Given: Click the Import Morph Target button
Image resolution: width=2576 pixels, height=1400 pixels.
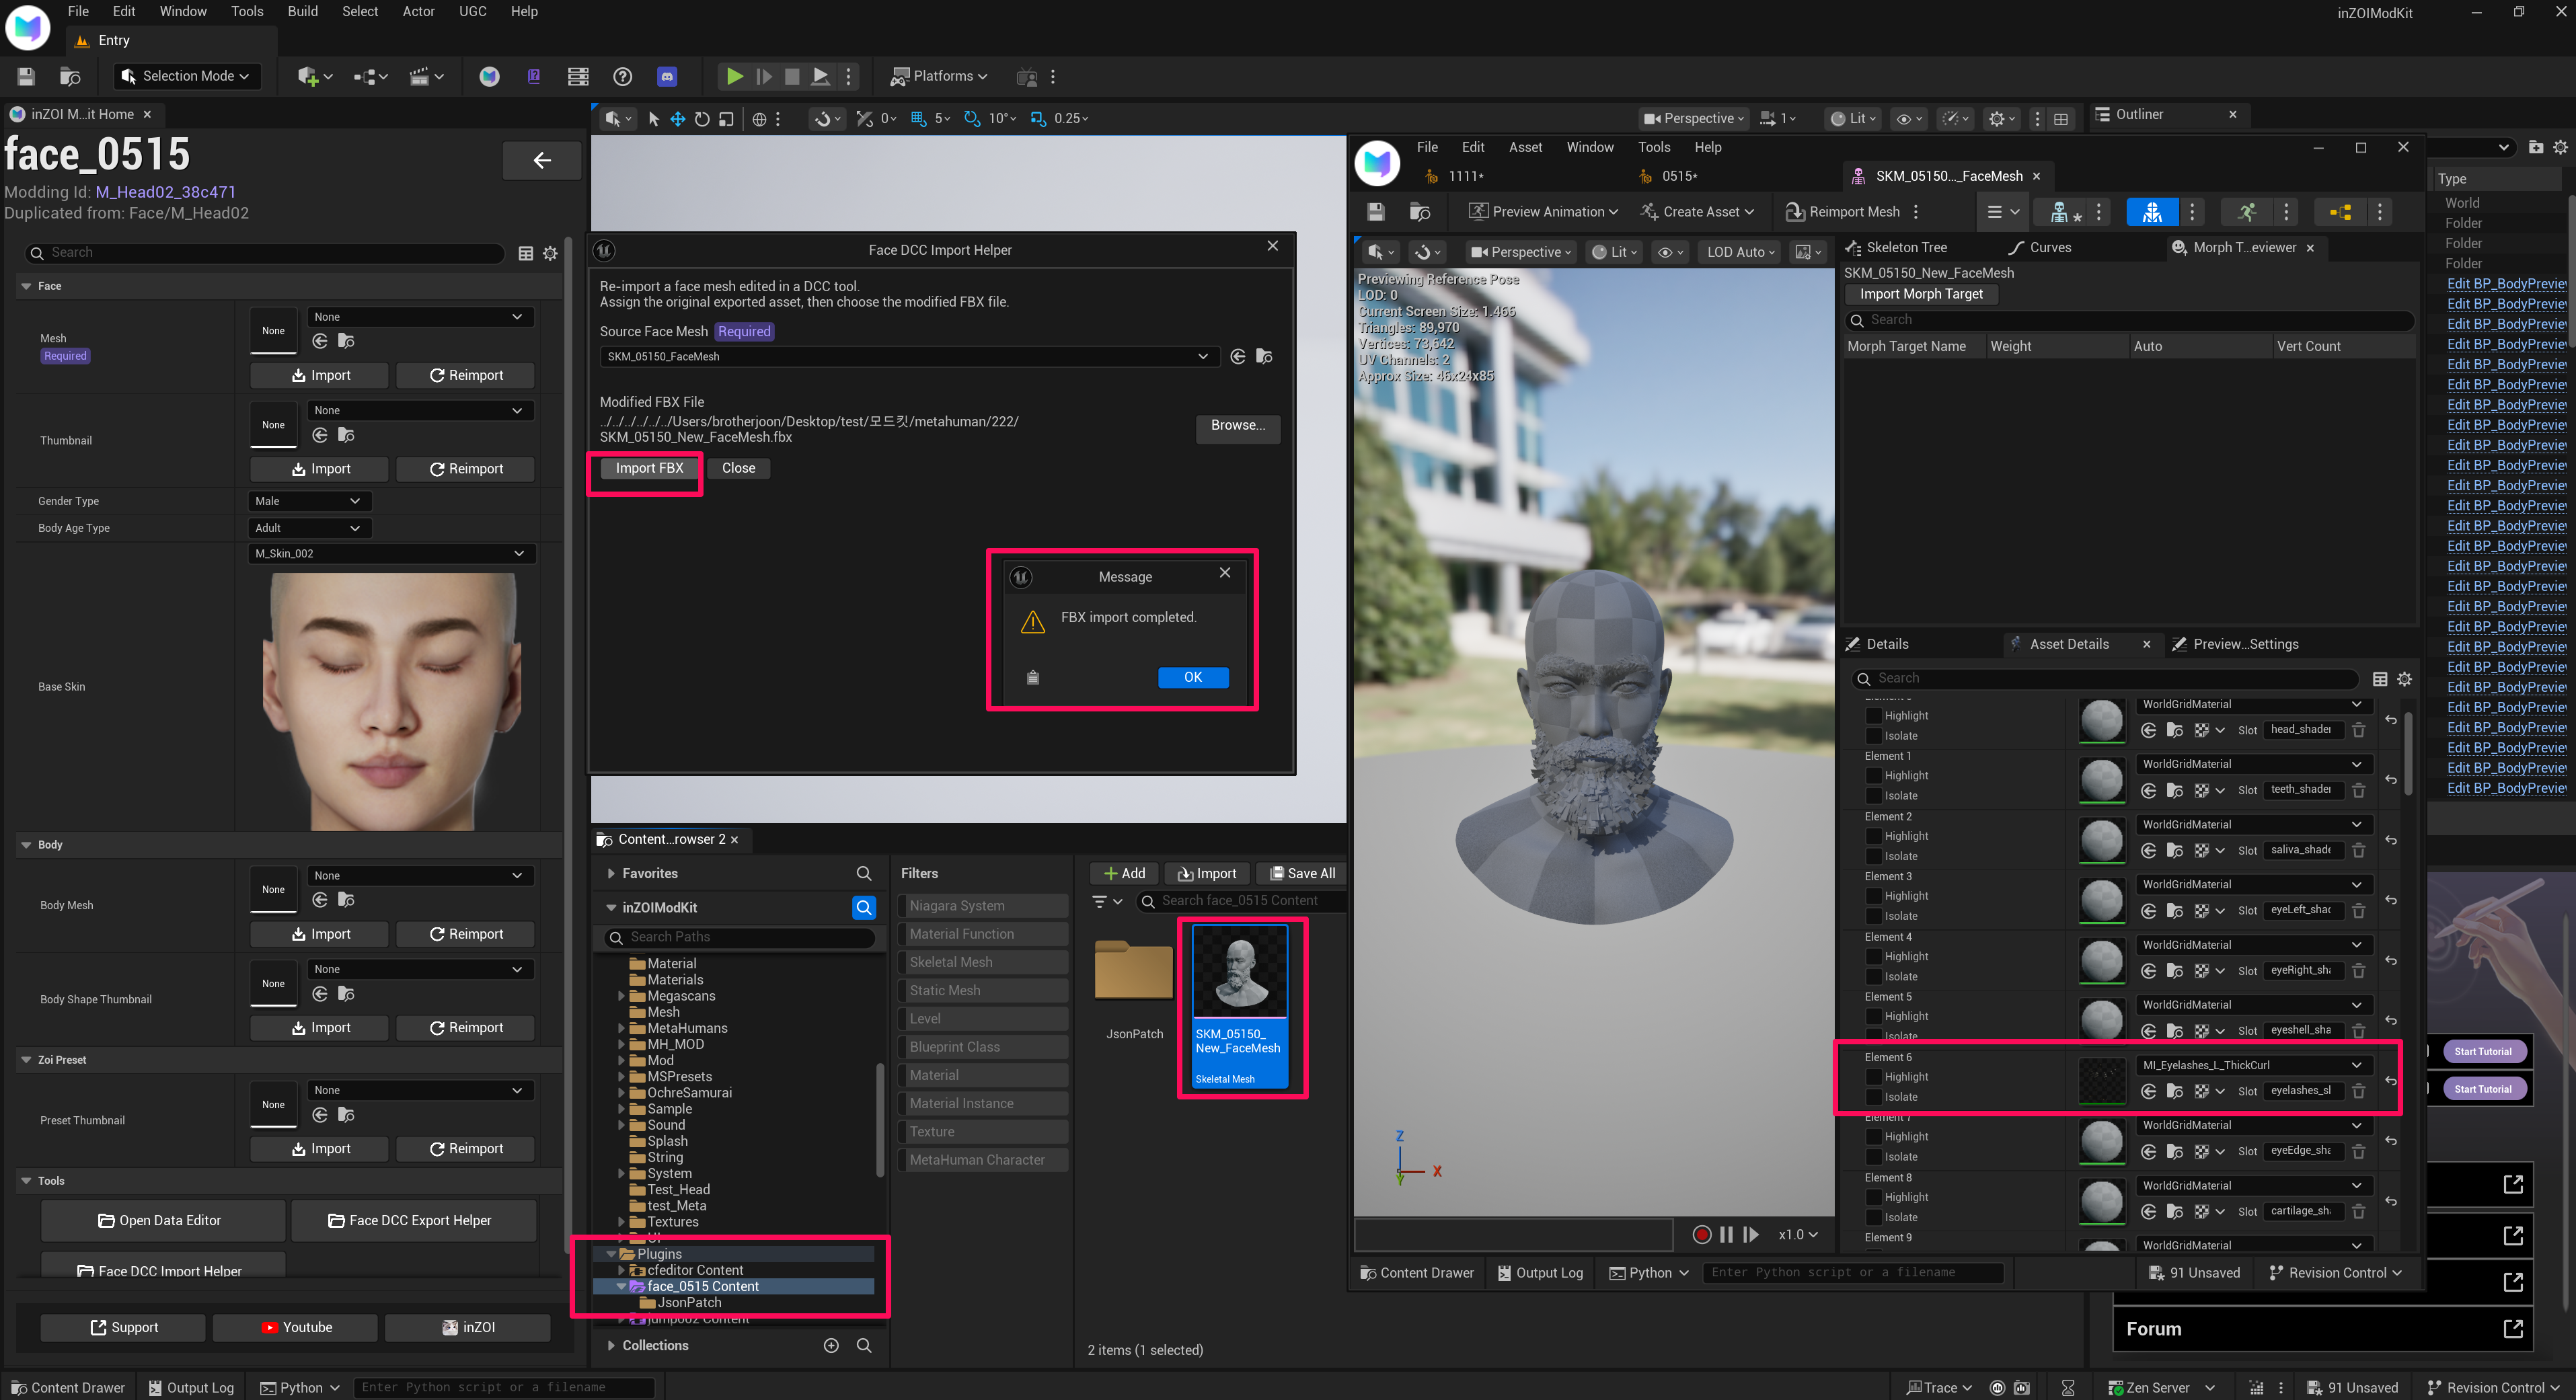Looking at the screenshot, I should tap(1920, 294).
